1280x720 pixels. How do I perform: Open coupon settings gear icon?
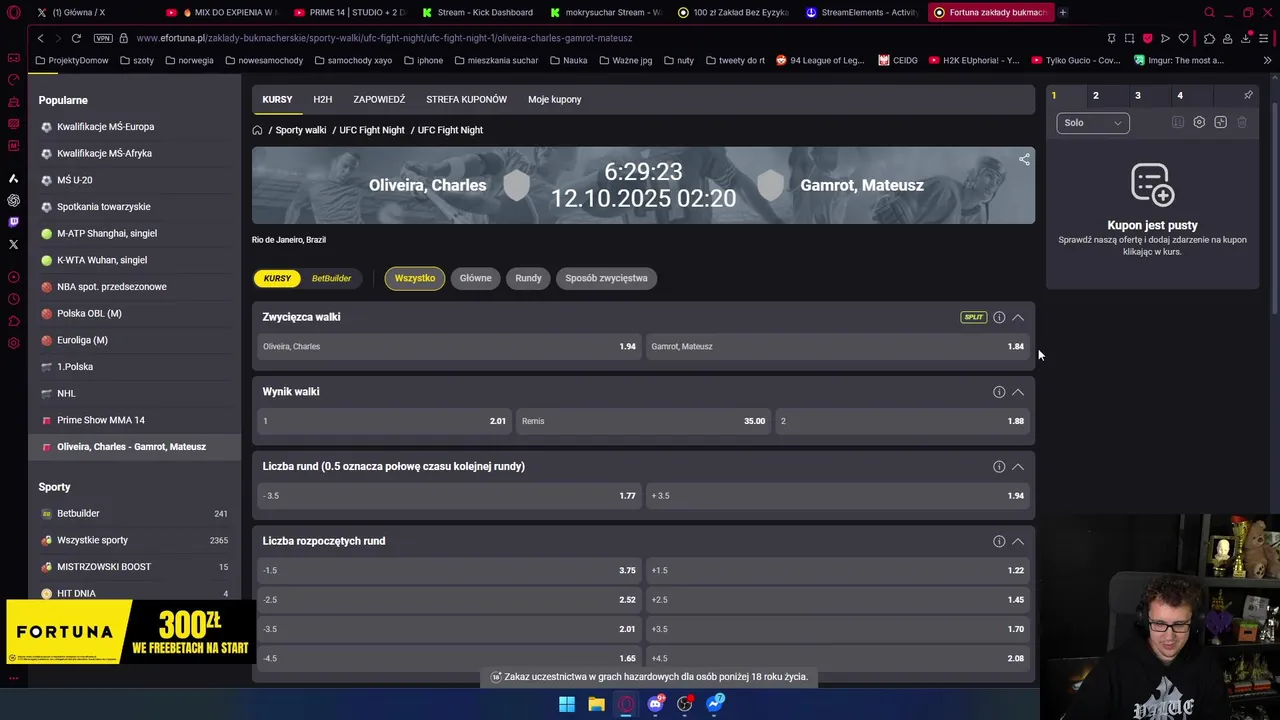[x=1199, y=122]
